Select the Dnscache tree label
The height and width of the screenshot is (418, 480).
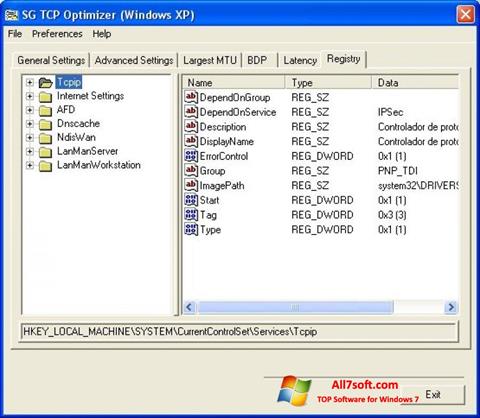pyautogui.click(x=78, y=124)
